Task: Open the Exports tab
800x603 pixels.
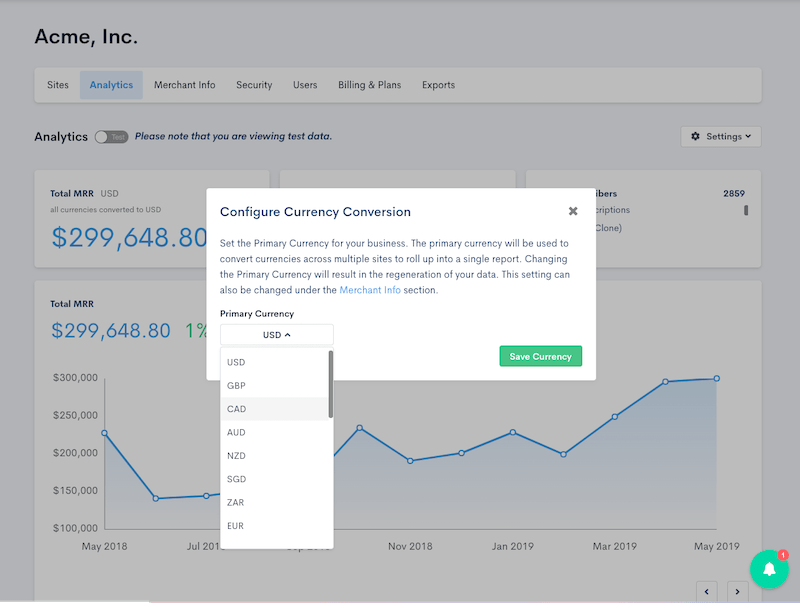Action: click(x=438, y=85)
